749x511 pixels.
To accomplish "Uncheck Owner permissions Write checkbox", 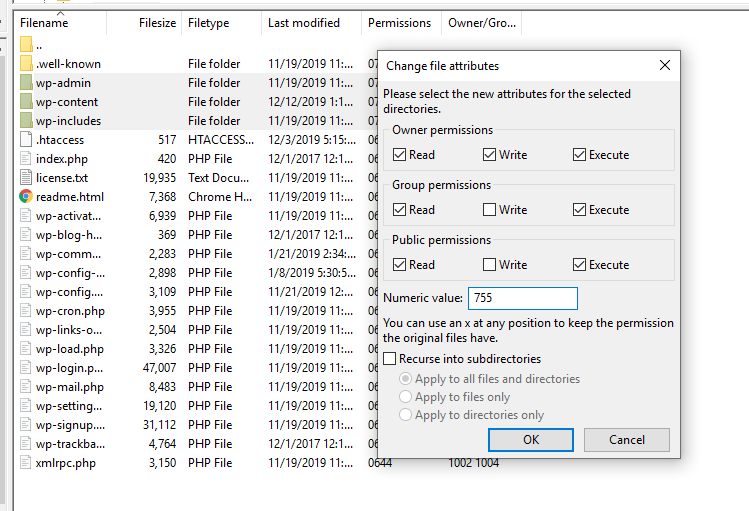I will (489, 155).
